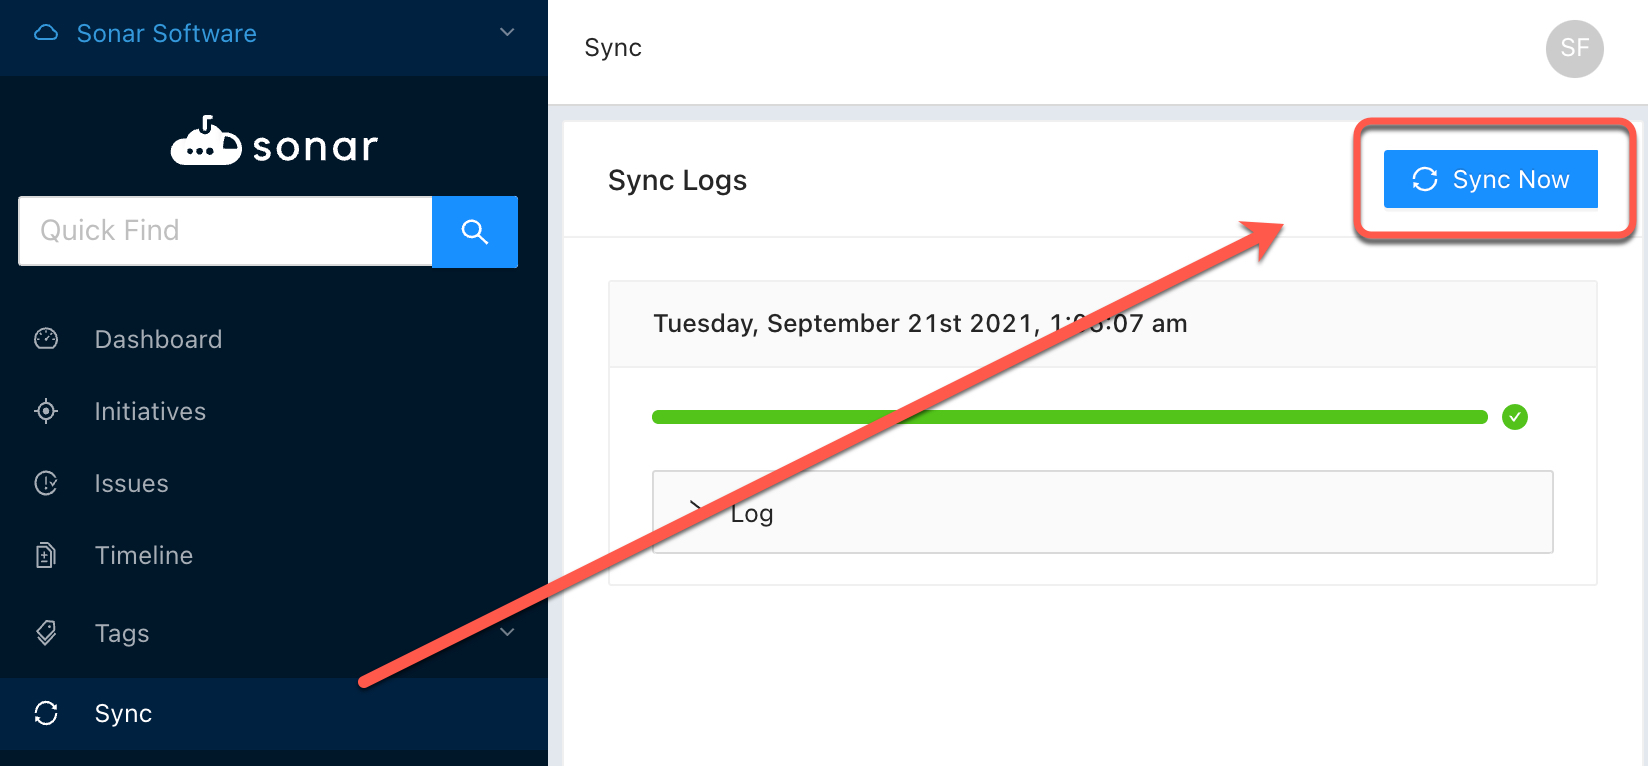Click the green sync success checkmark
1648x766 pixels.
point(1515,417)
